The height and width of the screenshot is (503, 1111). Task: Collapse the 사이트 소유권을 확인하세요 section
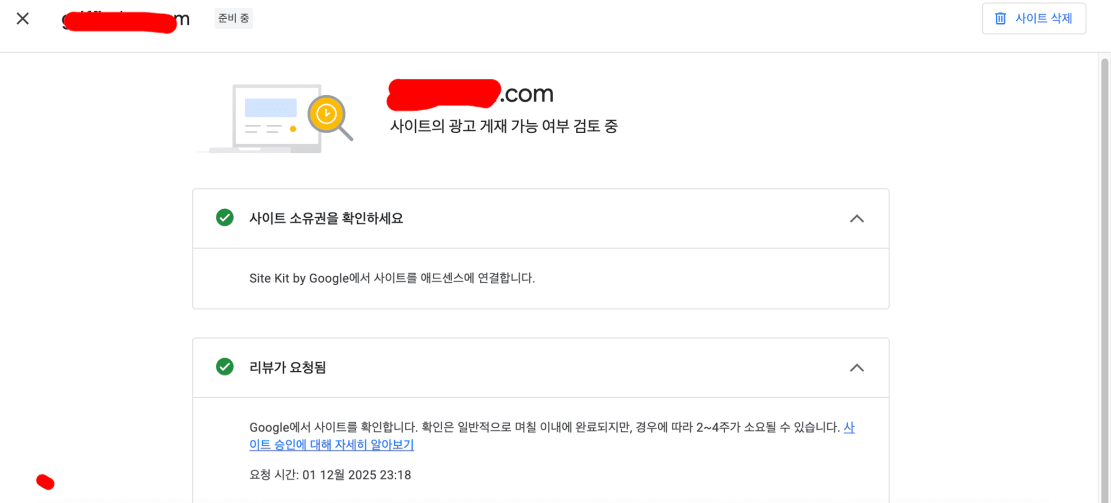pos(856,218)
